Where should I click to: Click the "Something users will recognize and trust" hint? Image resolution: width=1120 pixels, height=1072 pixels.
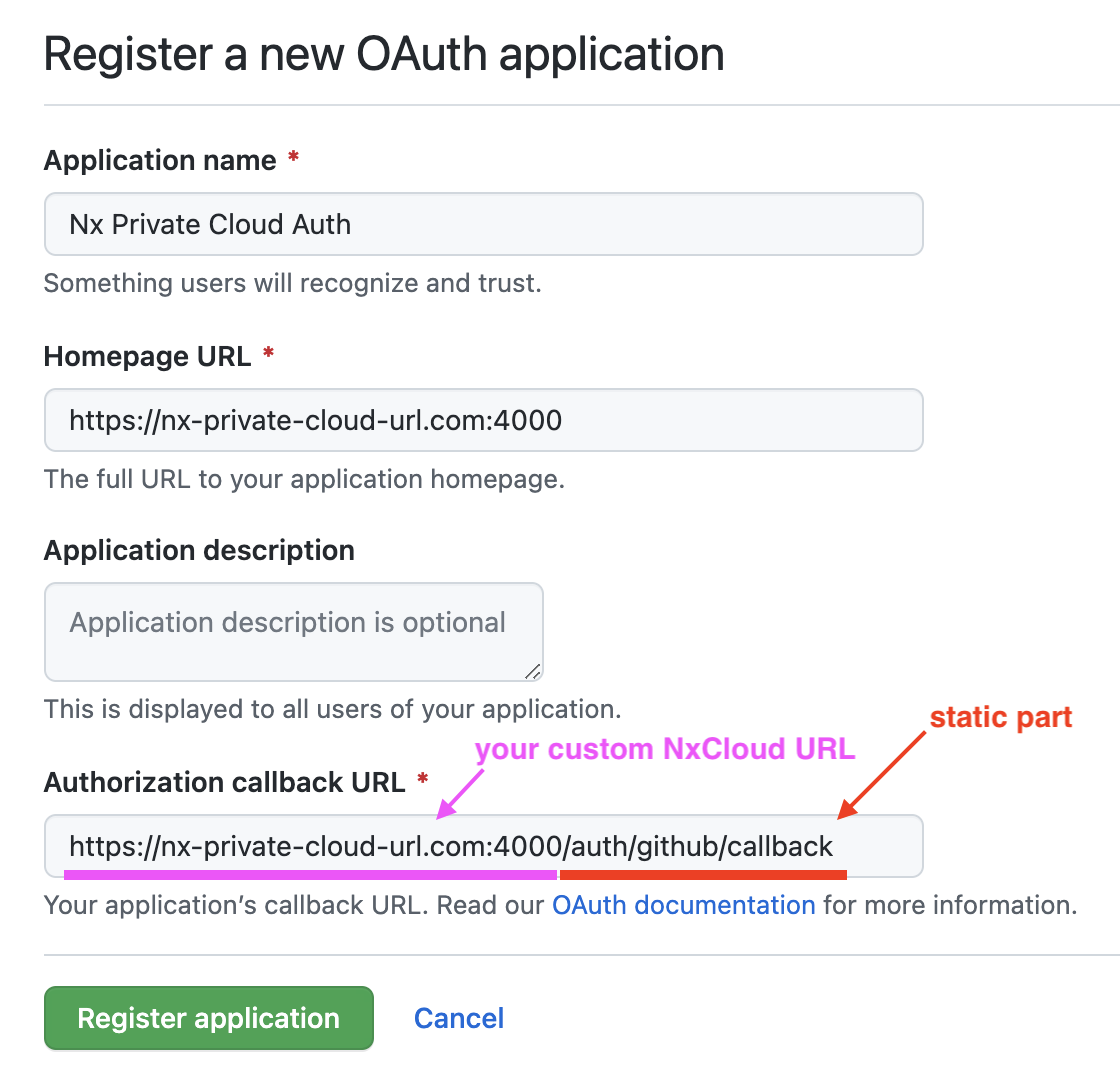(x=292, y=283)
